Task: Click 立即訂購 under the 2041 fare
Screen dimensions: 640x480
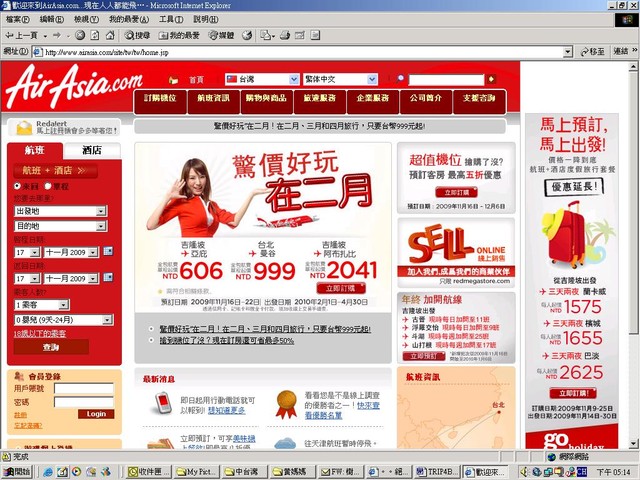Action: 341,289
